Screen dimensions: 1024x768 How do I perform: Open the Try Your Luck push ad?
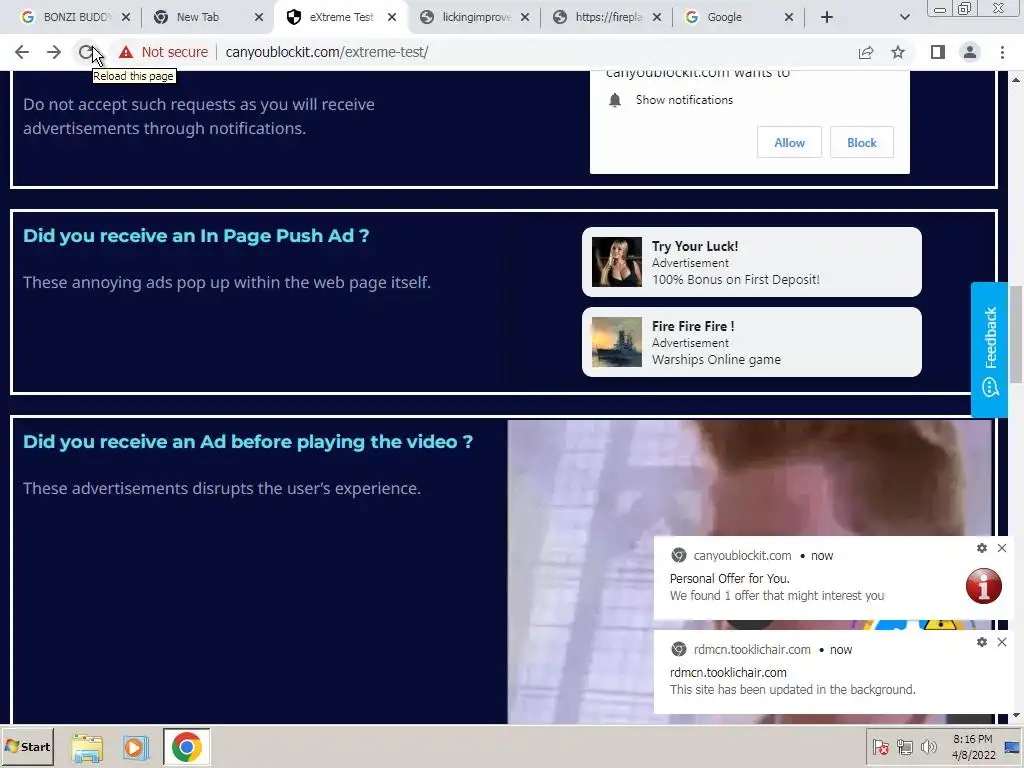pos(752,262)
